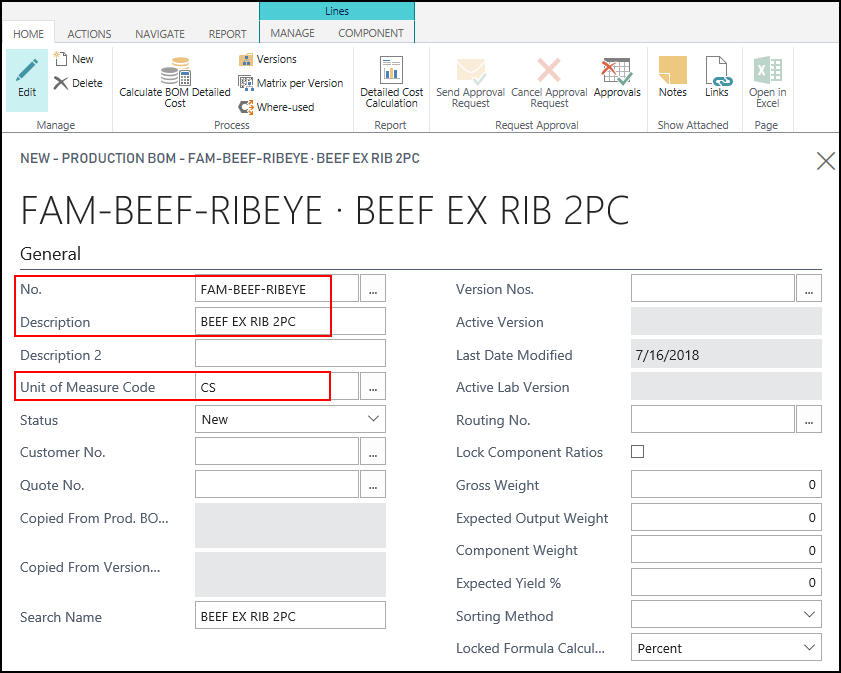This screenshot has width=841, height=673.
Task: Switch to the ACTIONS ribbon tab
Action: coord(90,33)
